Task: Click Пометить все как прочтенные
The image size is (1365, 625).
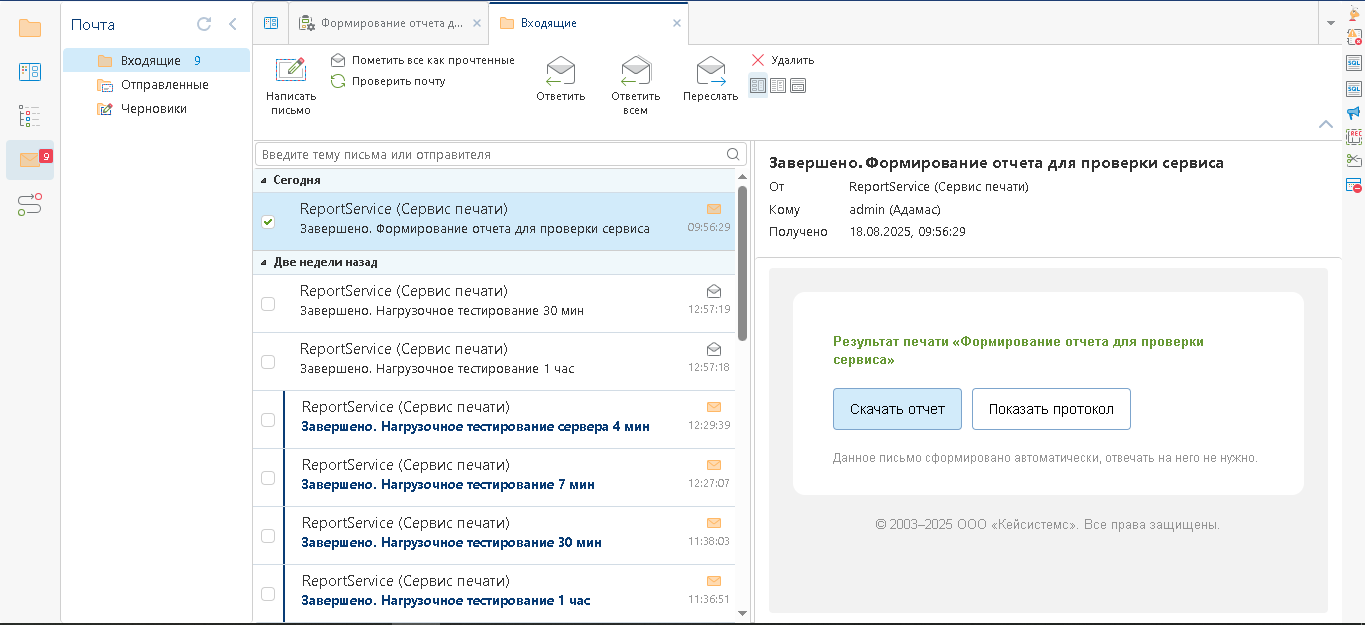Action: tap(422, 60)
